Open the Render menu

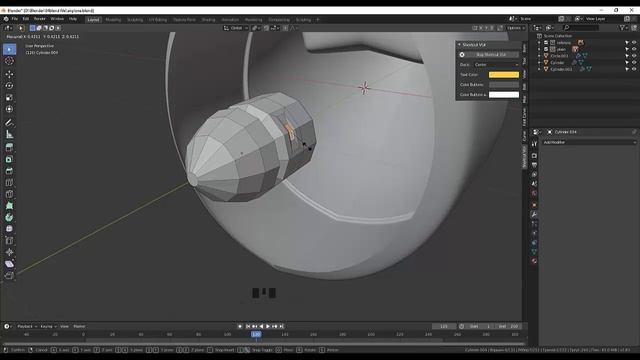(40, 19)
